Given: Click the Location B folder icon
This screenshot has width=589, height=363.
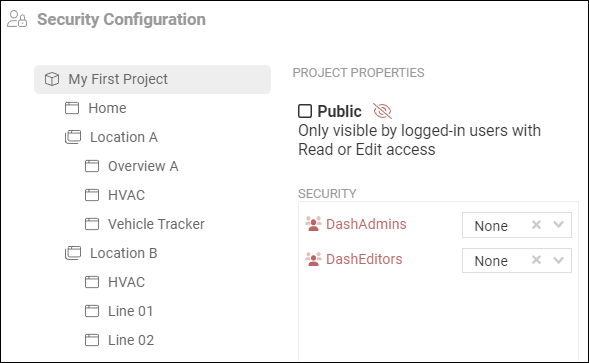Looking at the screenshot, I should tap(73, 253).
